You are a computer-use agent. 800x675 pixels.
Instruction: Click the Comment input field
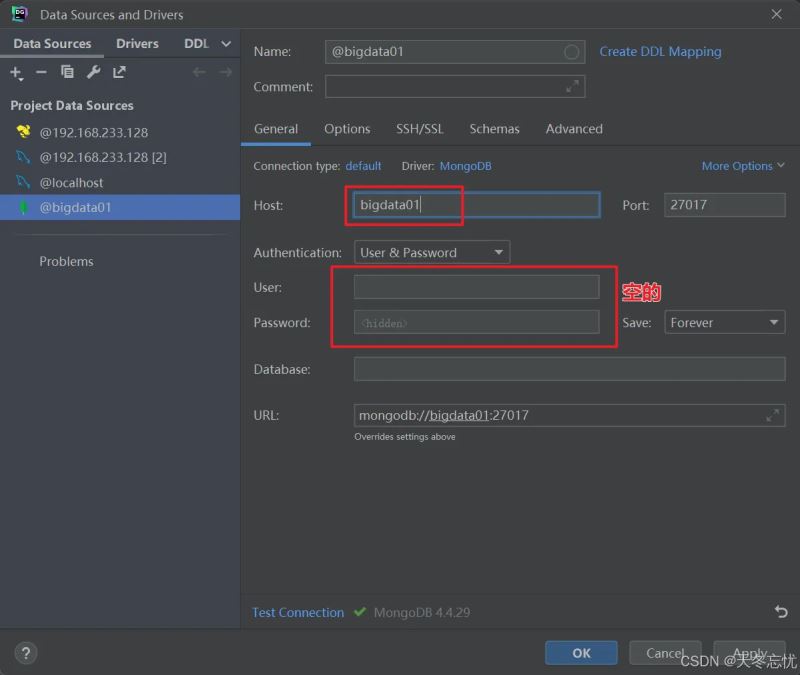(455, 87)
